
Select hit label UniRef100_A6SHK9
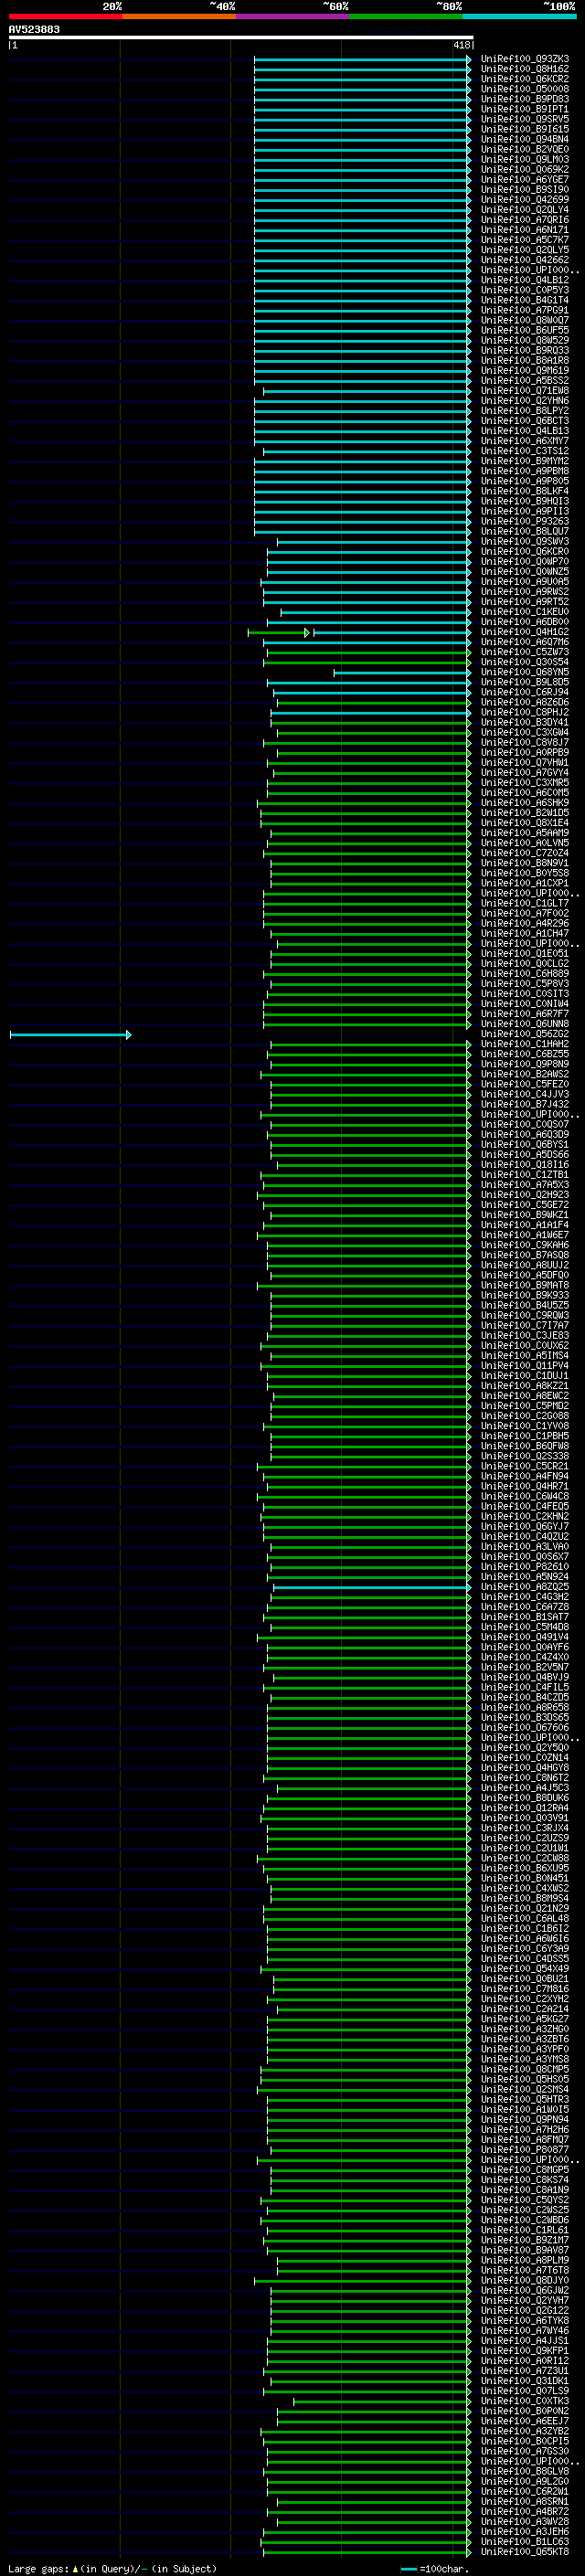point(525,803)
